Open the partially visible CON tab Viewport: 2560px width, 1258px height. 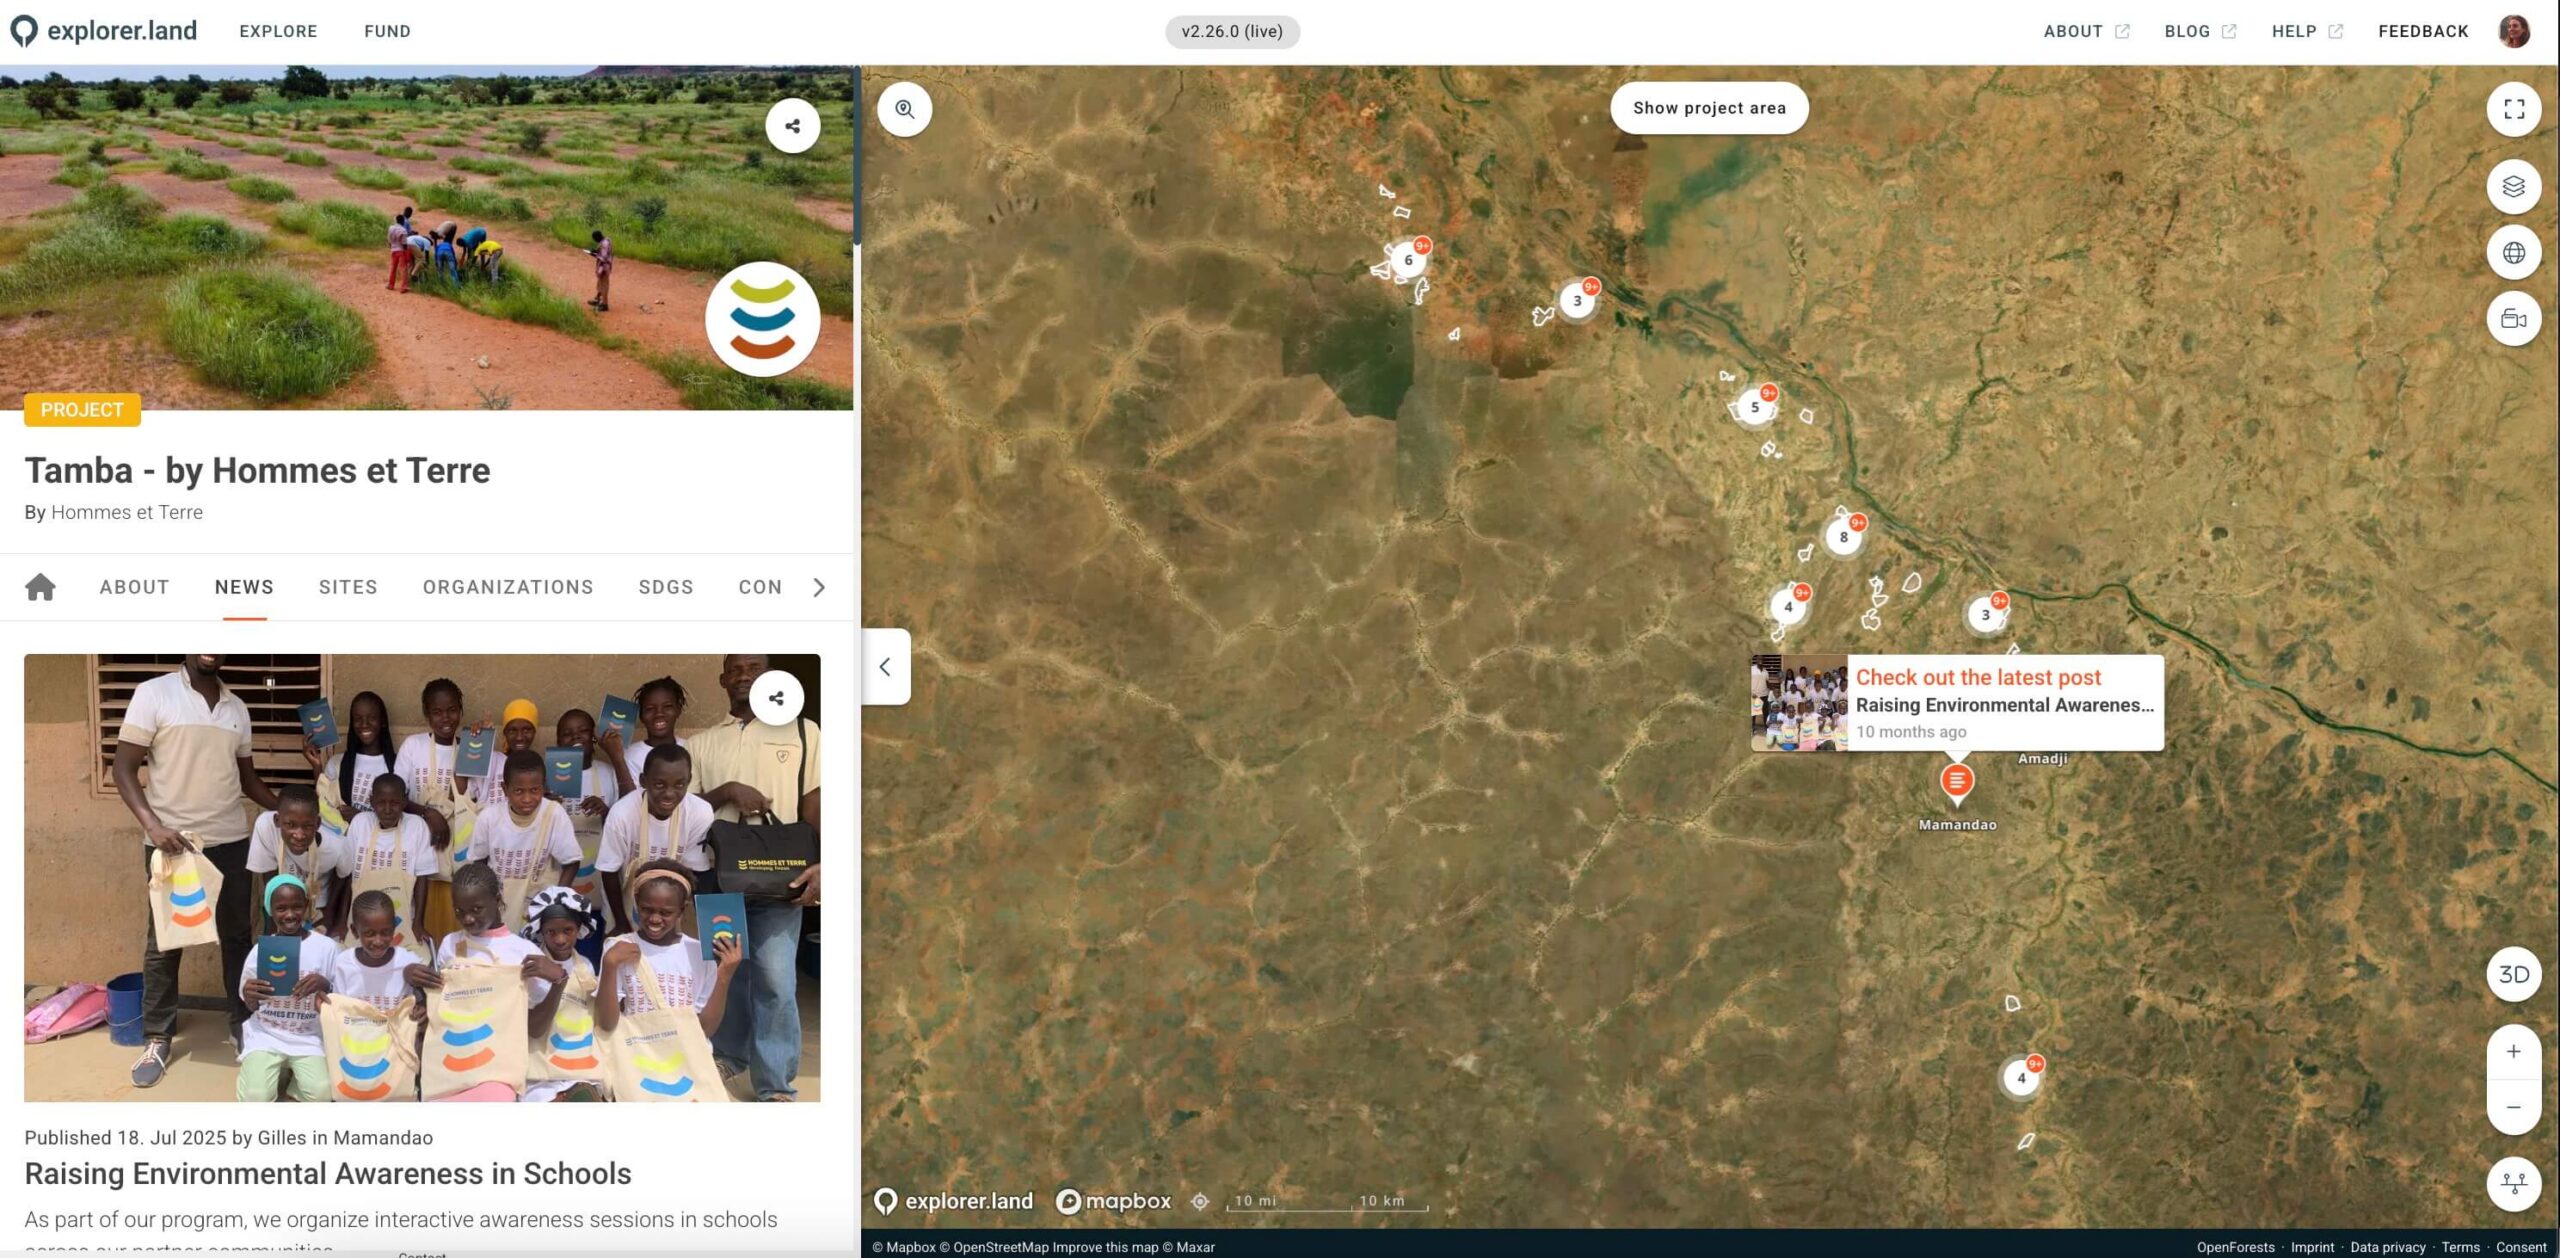pos(760,587)
